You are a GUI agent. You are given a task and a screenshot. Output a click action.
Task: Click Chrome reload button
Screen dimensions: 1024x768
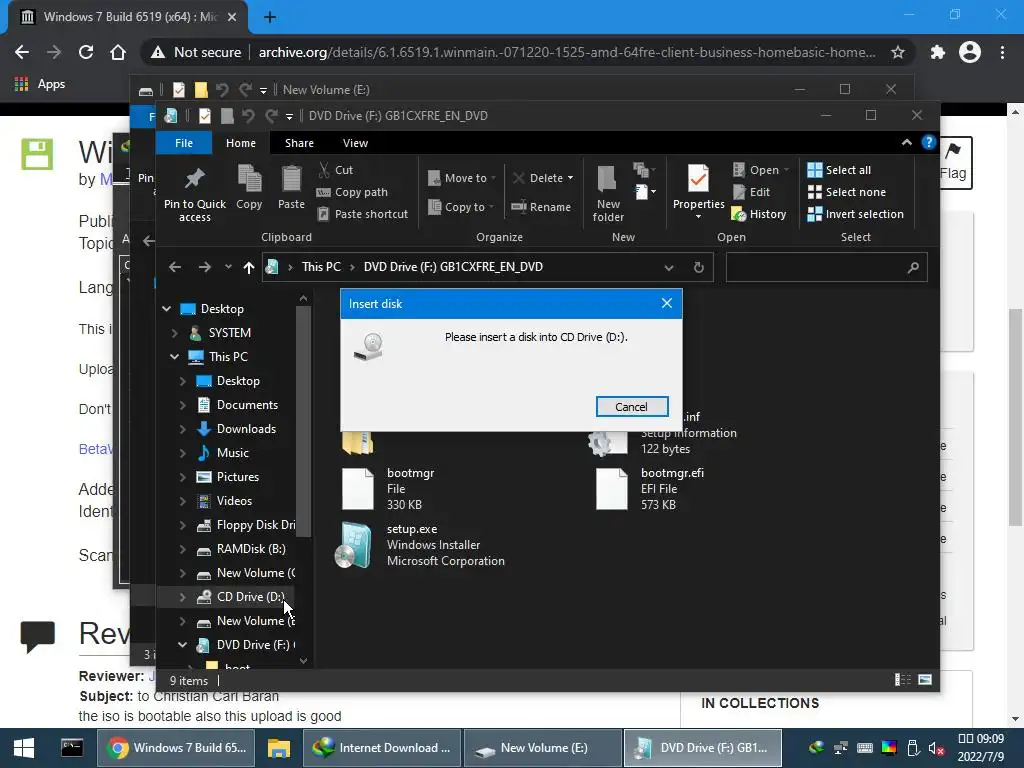(86, 52)
